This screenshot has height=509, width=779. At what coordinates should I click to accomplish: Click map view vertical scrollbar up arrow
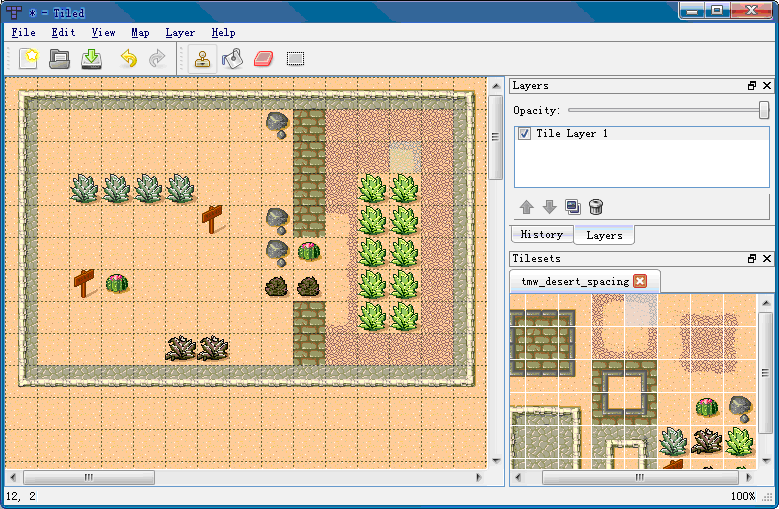[496, 86]
